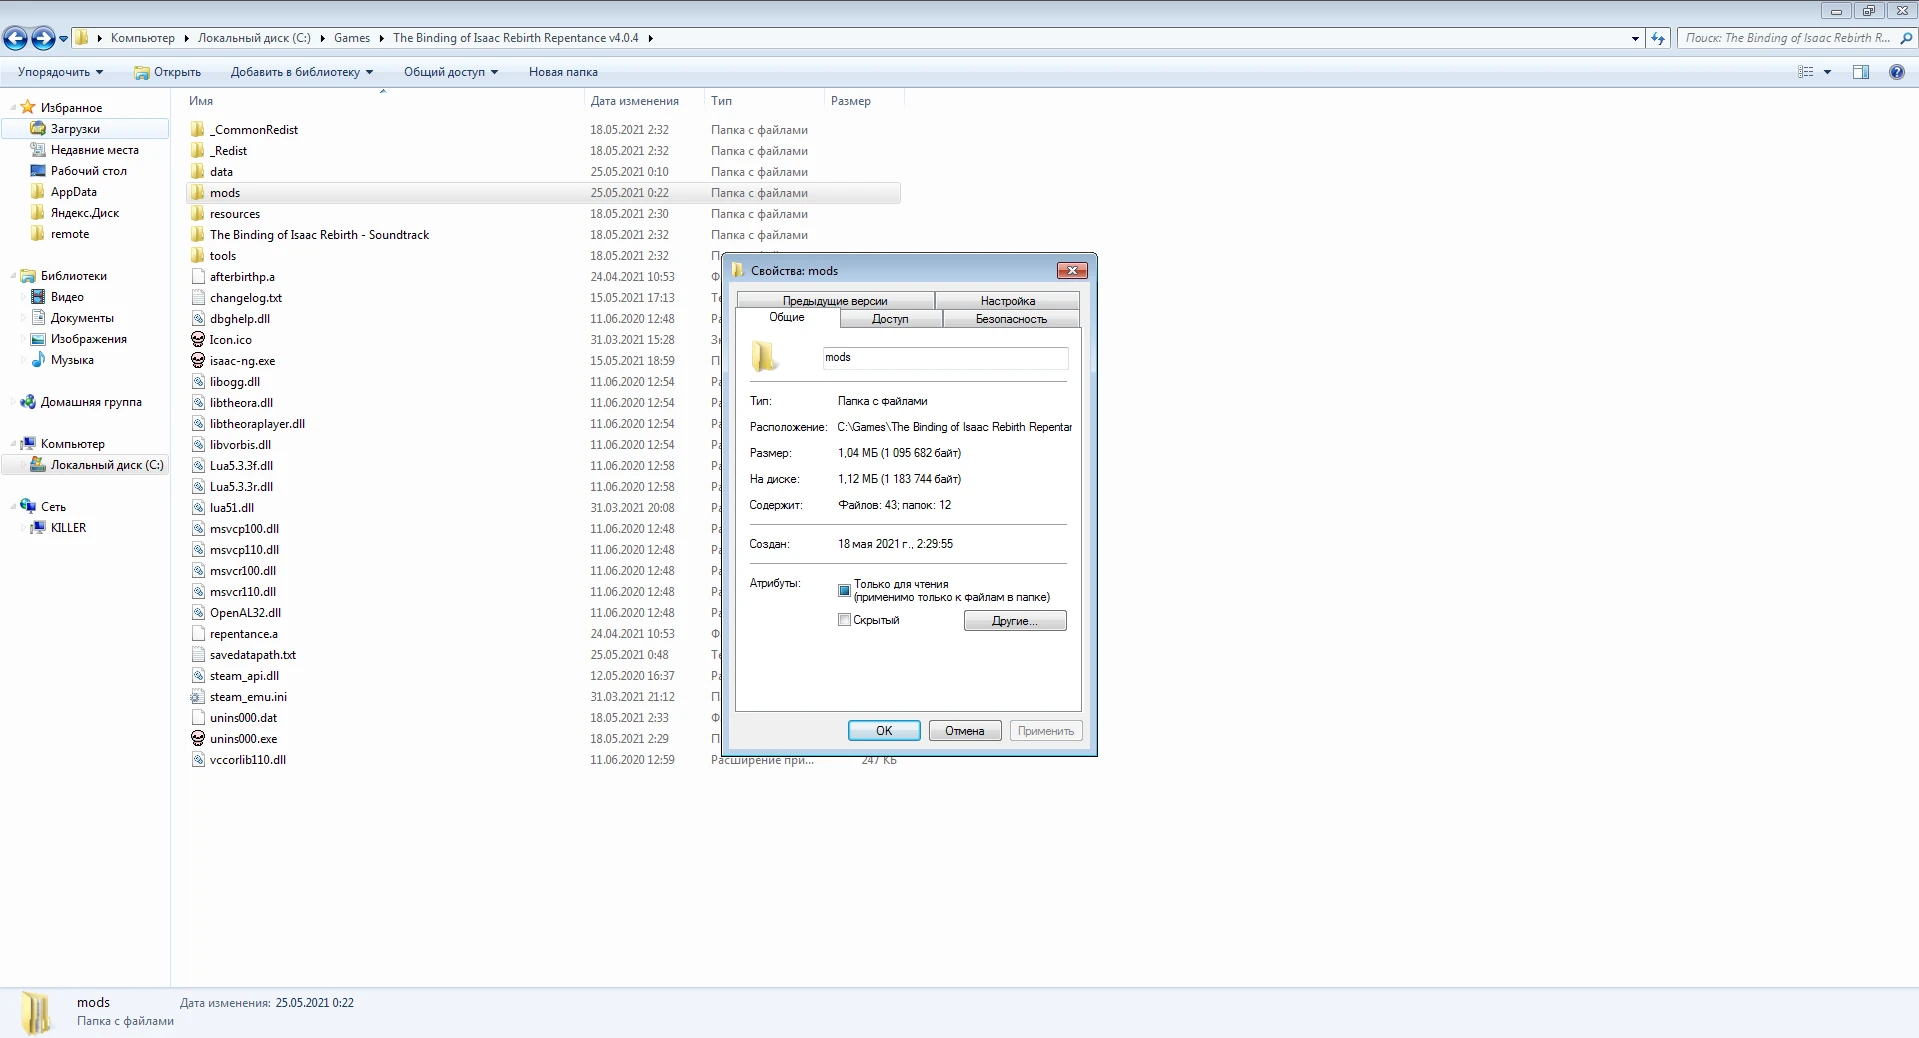
Task: Click the folder name field containing 'mods'
Action: 945,358
